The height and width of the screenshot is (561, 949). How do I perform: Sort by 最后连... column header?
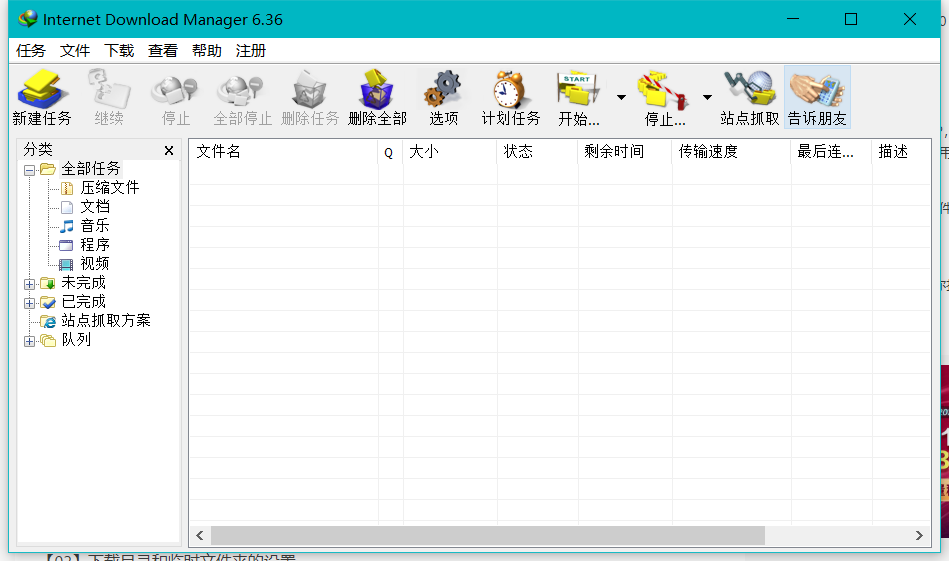tap(832, 151)
